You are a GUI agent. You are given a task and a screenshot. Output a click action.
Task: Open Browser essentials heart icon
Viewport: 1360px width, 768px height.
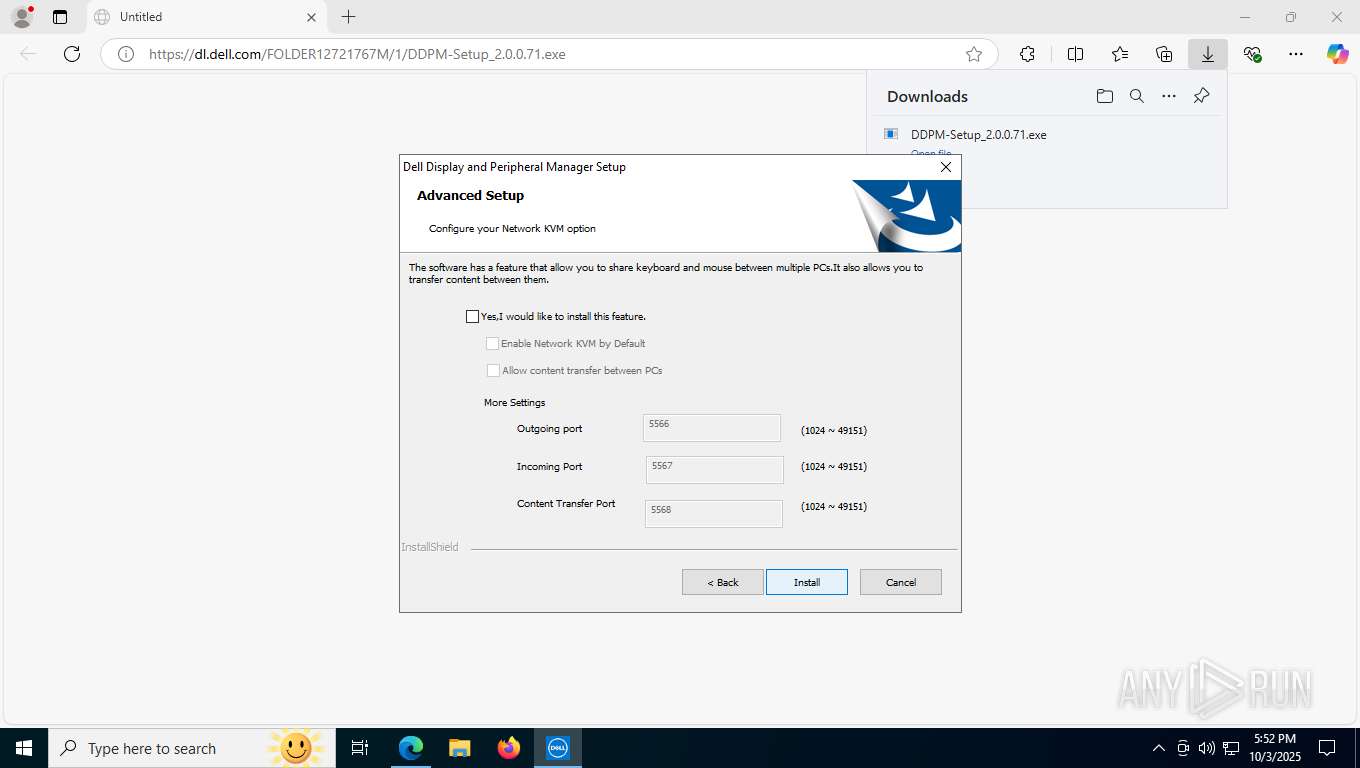coord(1252,54)
